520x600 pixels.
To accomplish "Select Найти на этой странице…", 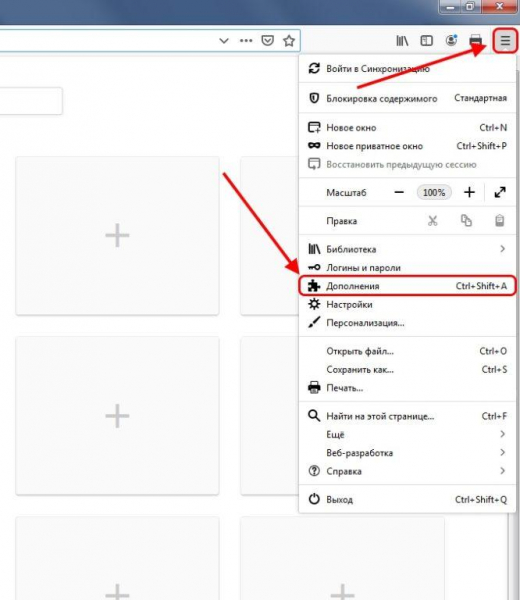I will click(x=408, y=416).
